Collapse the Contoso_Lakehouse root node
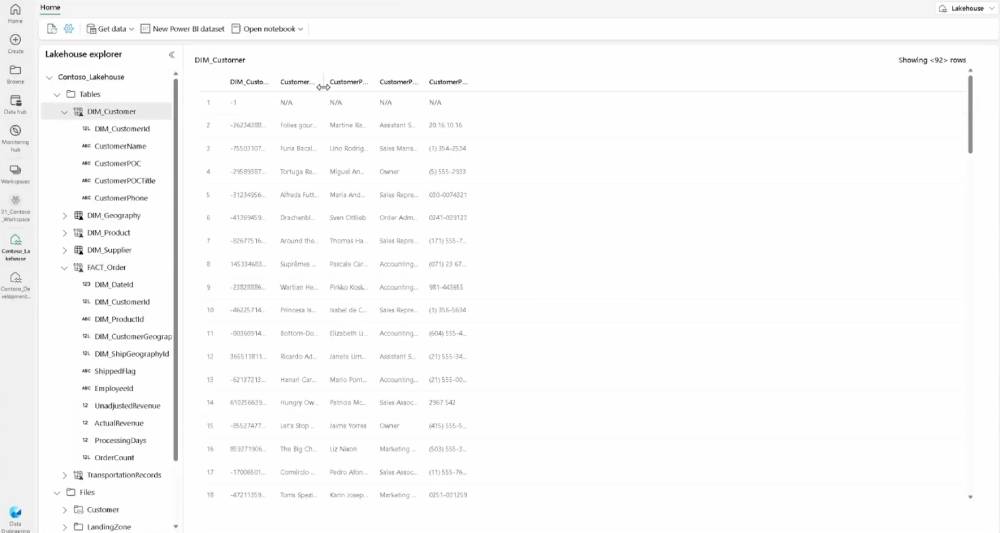 click(x=50, y=77)
